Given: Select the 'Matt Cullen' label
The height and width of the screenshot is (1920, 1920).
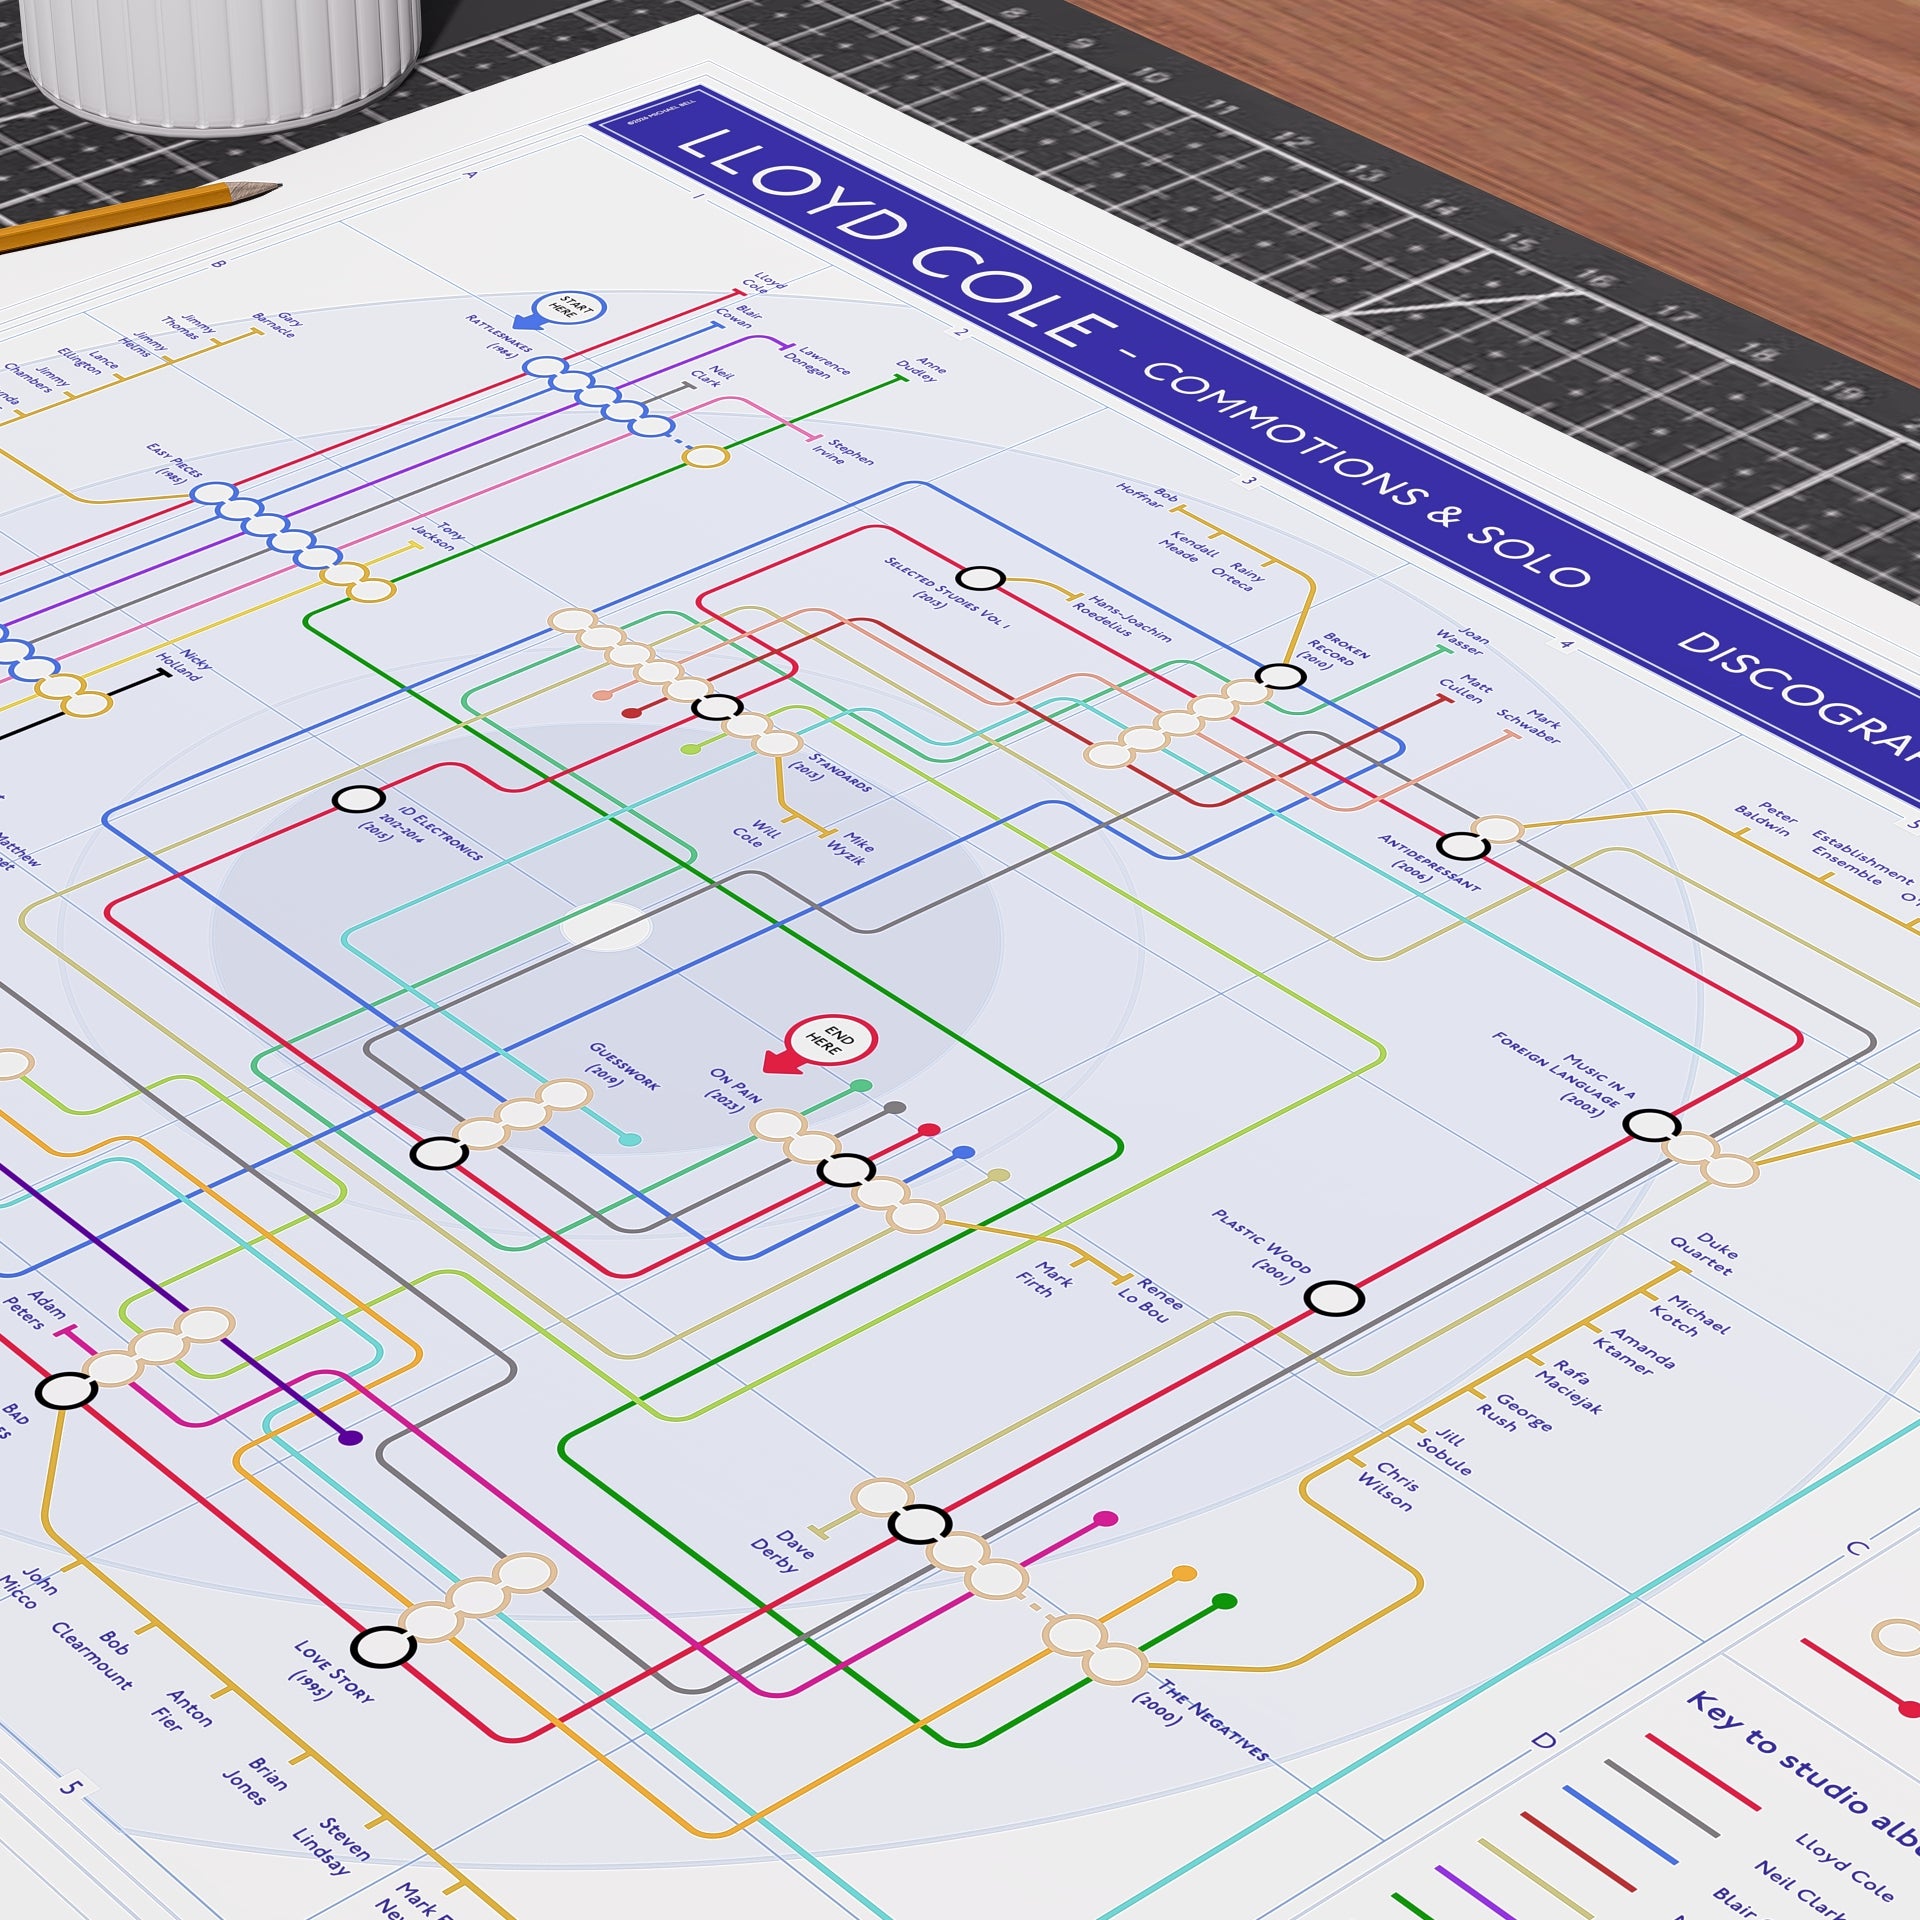Looking at the screenshot, I should (1465, 689).
